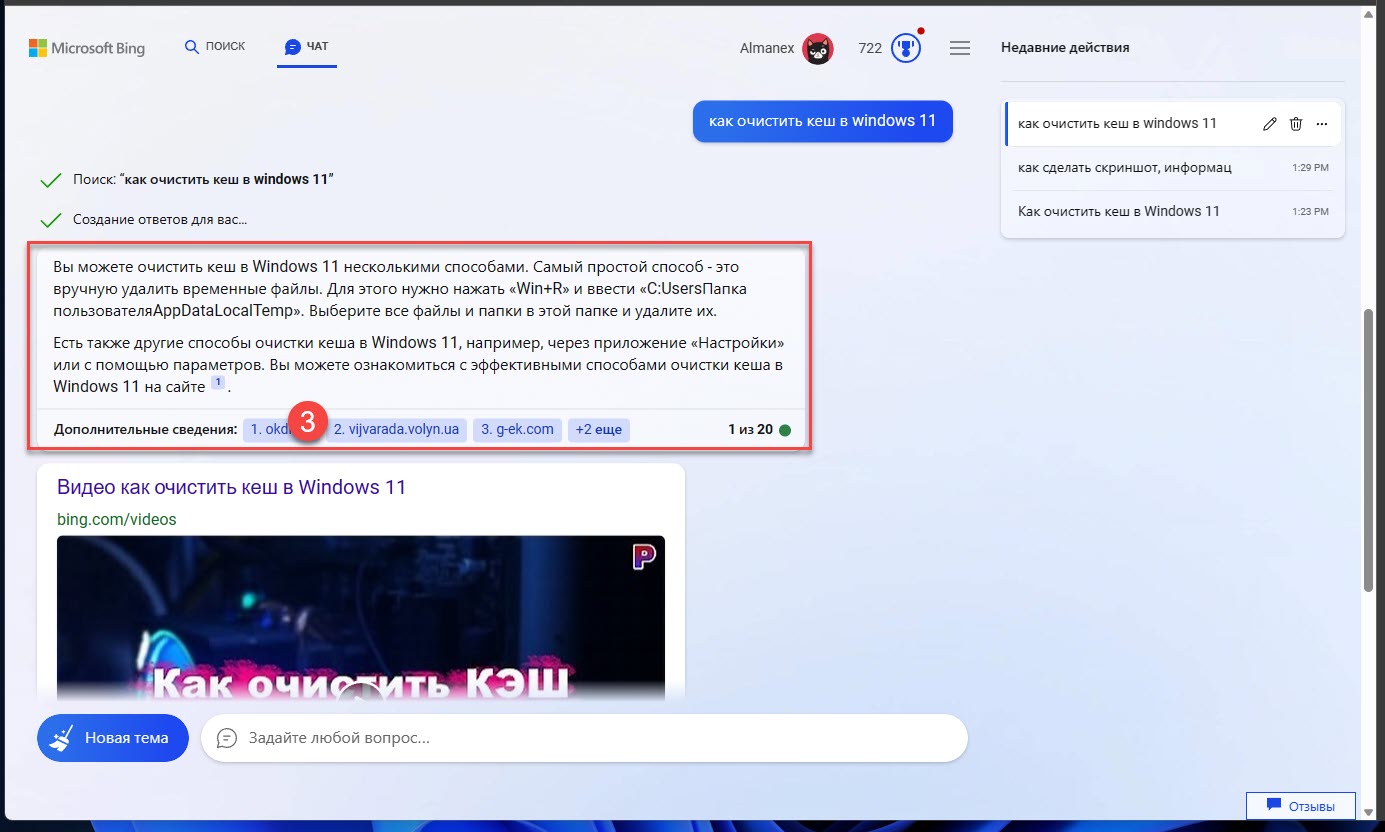Open the Almanex profile avatar
The height and width of the screenshot is (832, 1385).
818,48
